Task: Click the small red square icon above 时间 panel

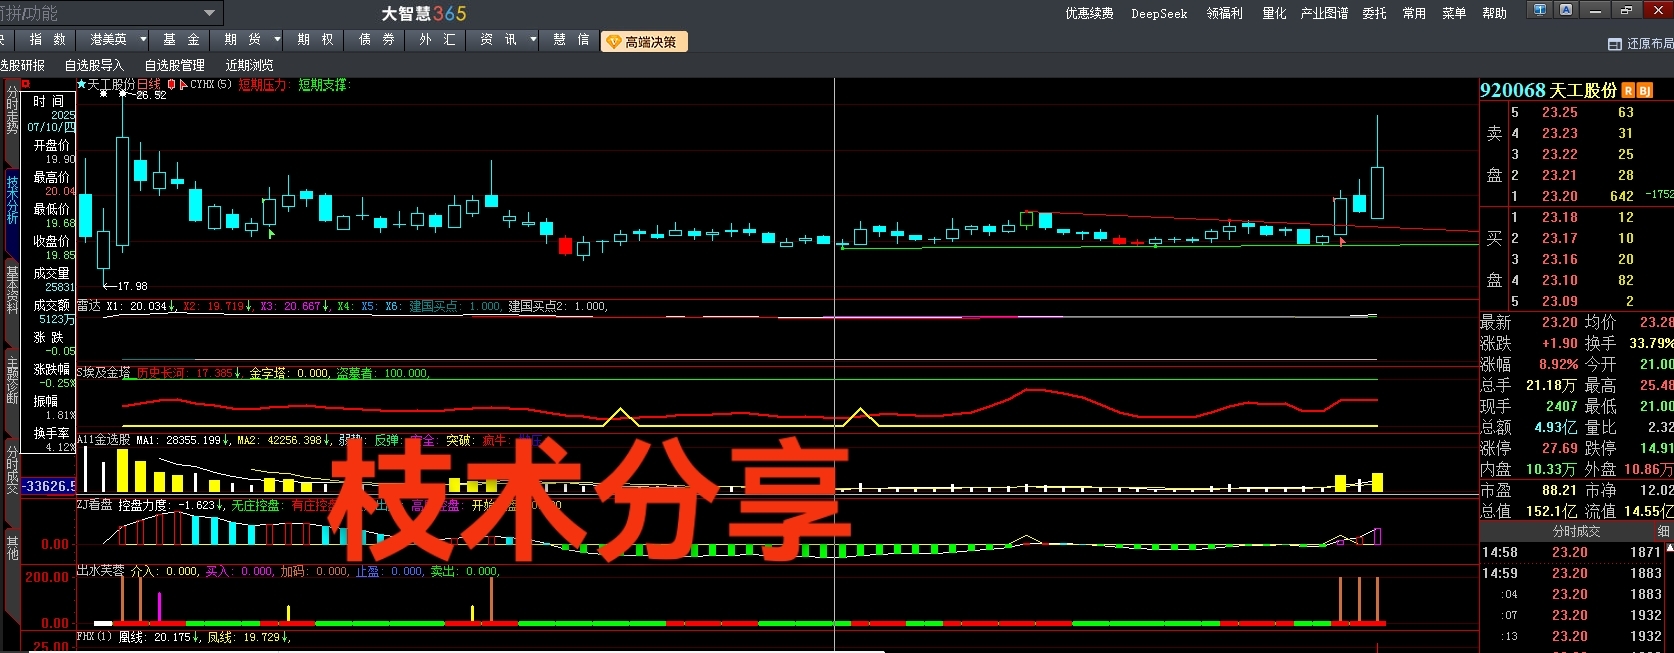Action: [x=26, y=84]
